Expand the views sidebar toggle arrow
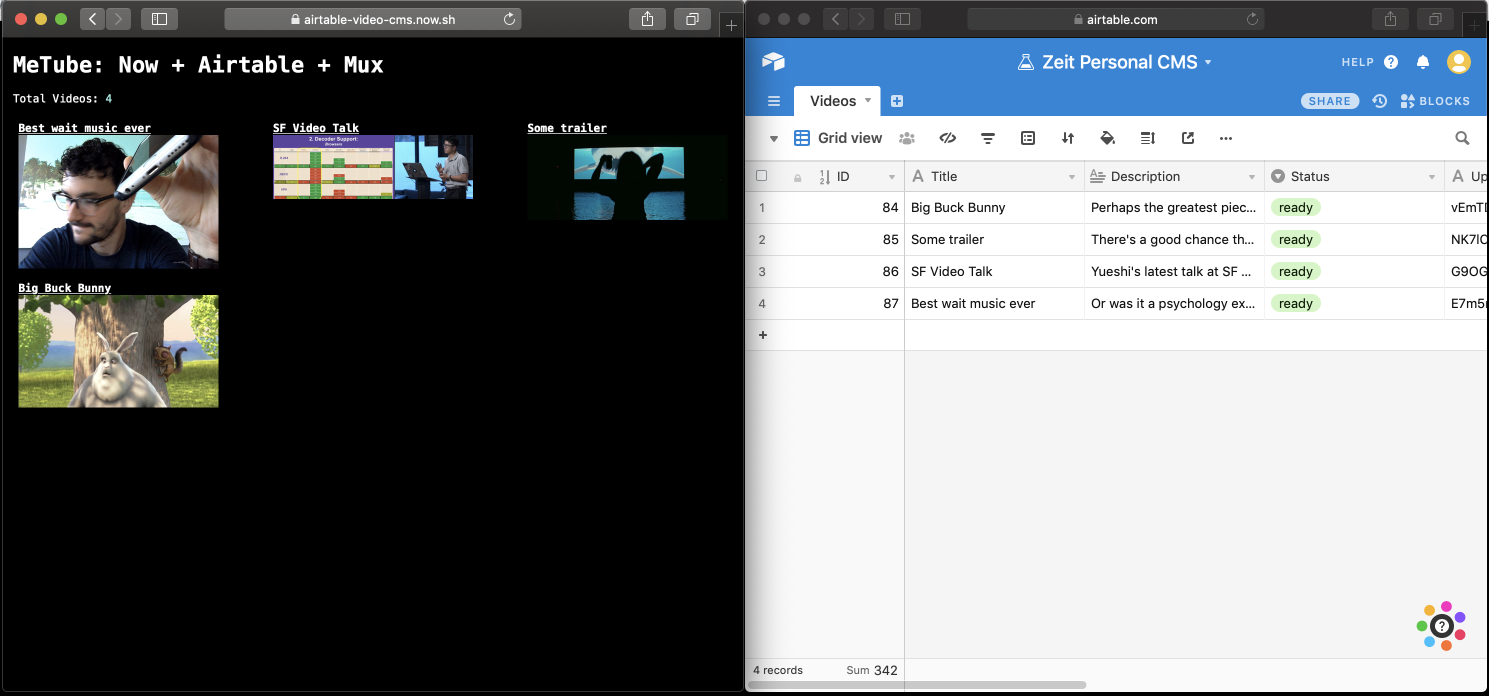Viewport: 1489px width, 696px height. pyautogui.click(x=773, y=138)
